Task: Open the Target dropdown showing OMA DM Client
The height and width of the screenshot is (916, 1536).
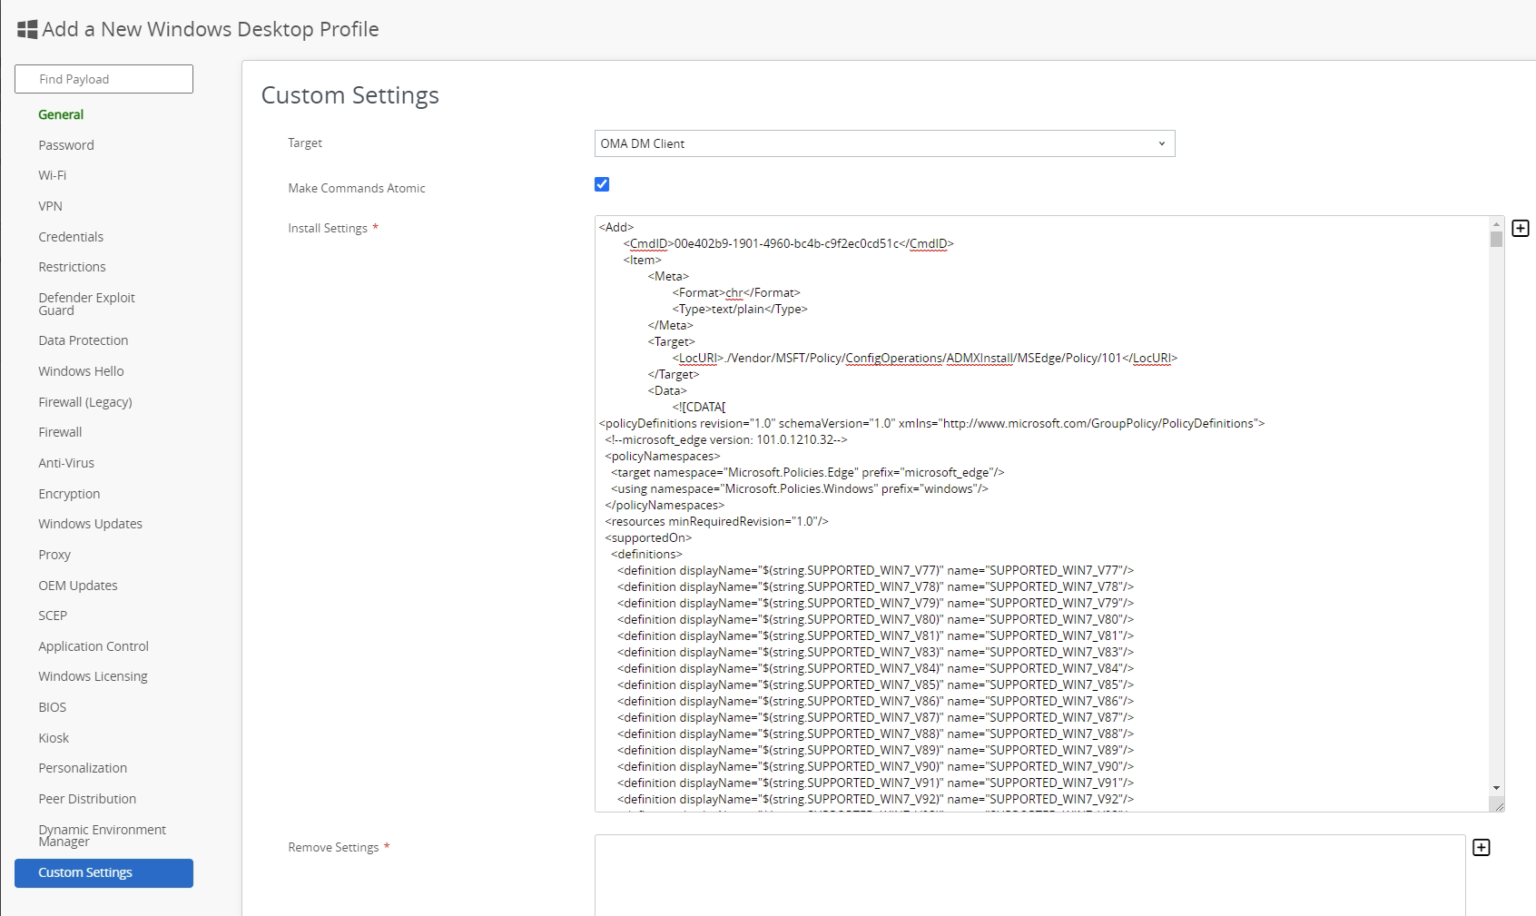Action: [x=884, y=143]
